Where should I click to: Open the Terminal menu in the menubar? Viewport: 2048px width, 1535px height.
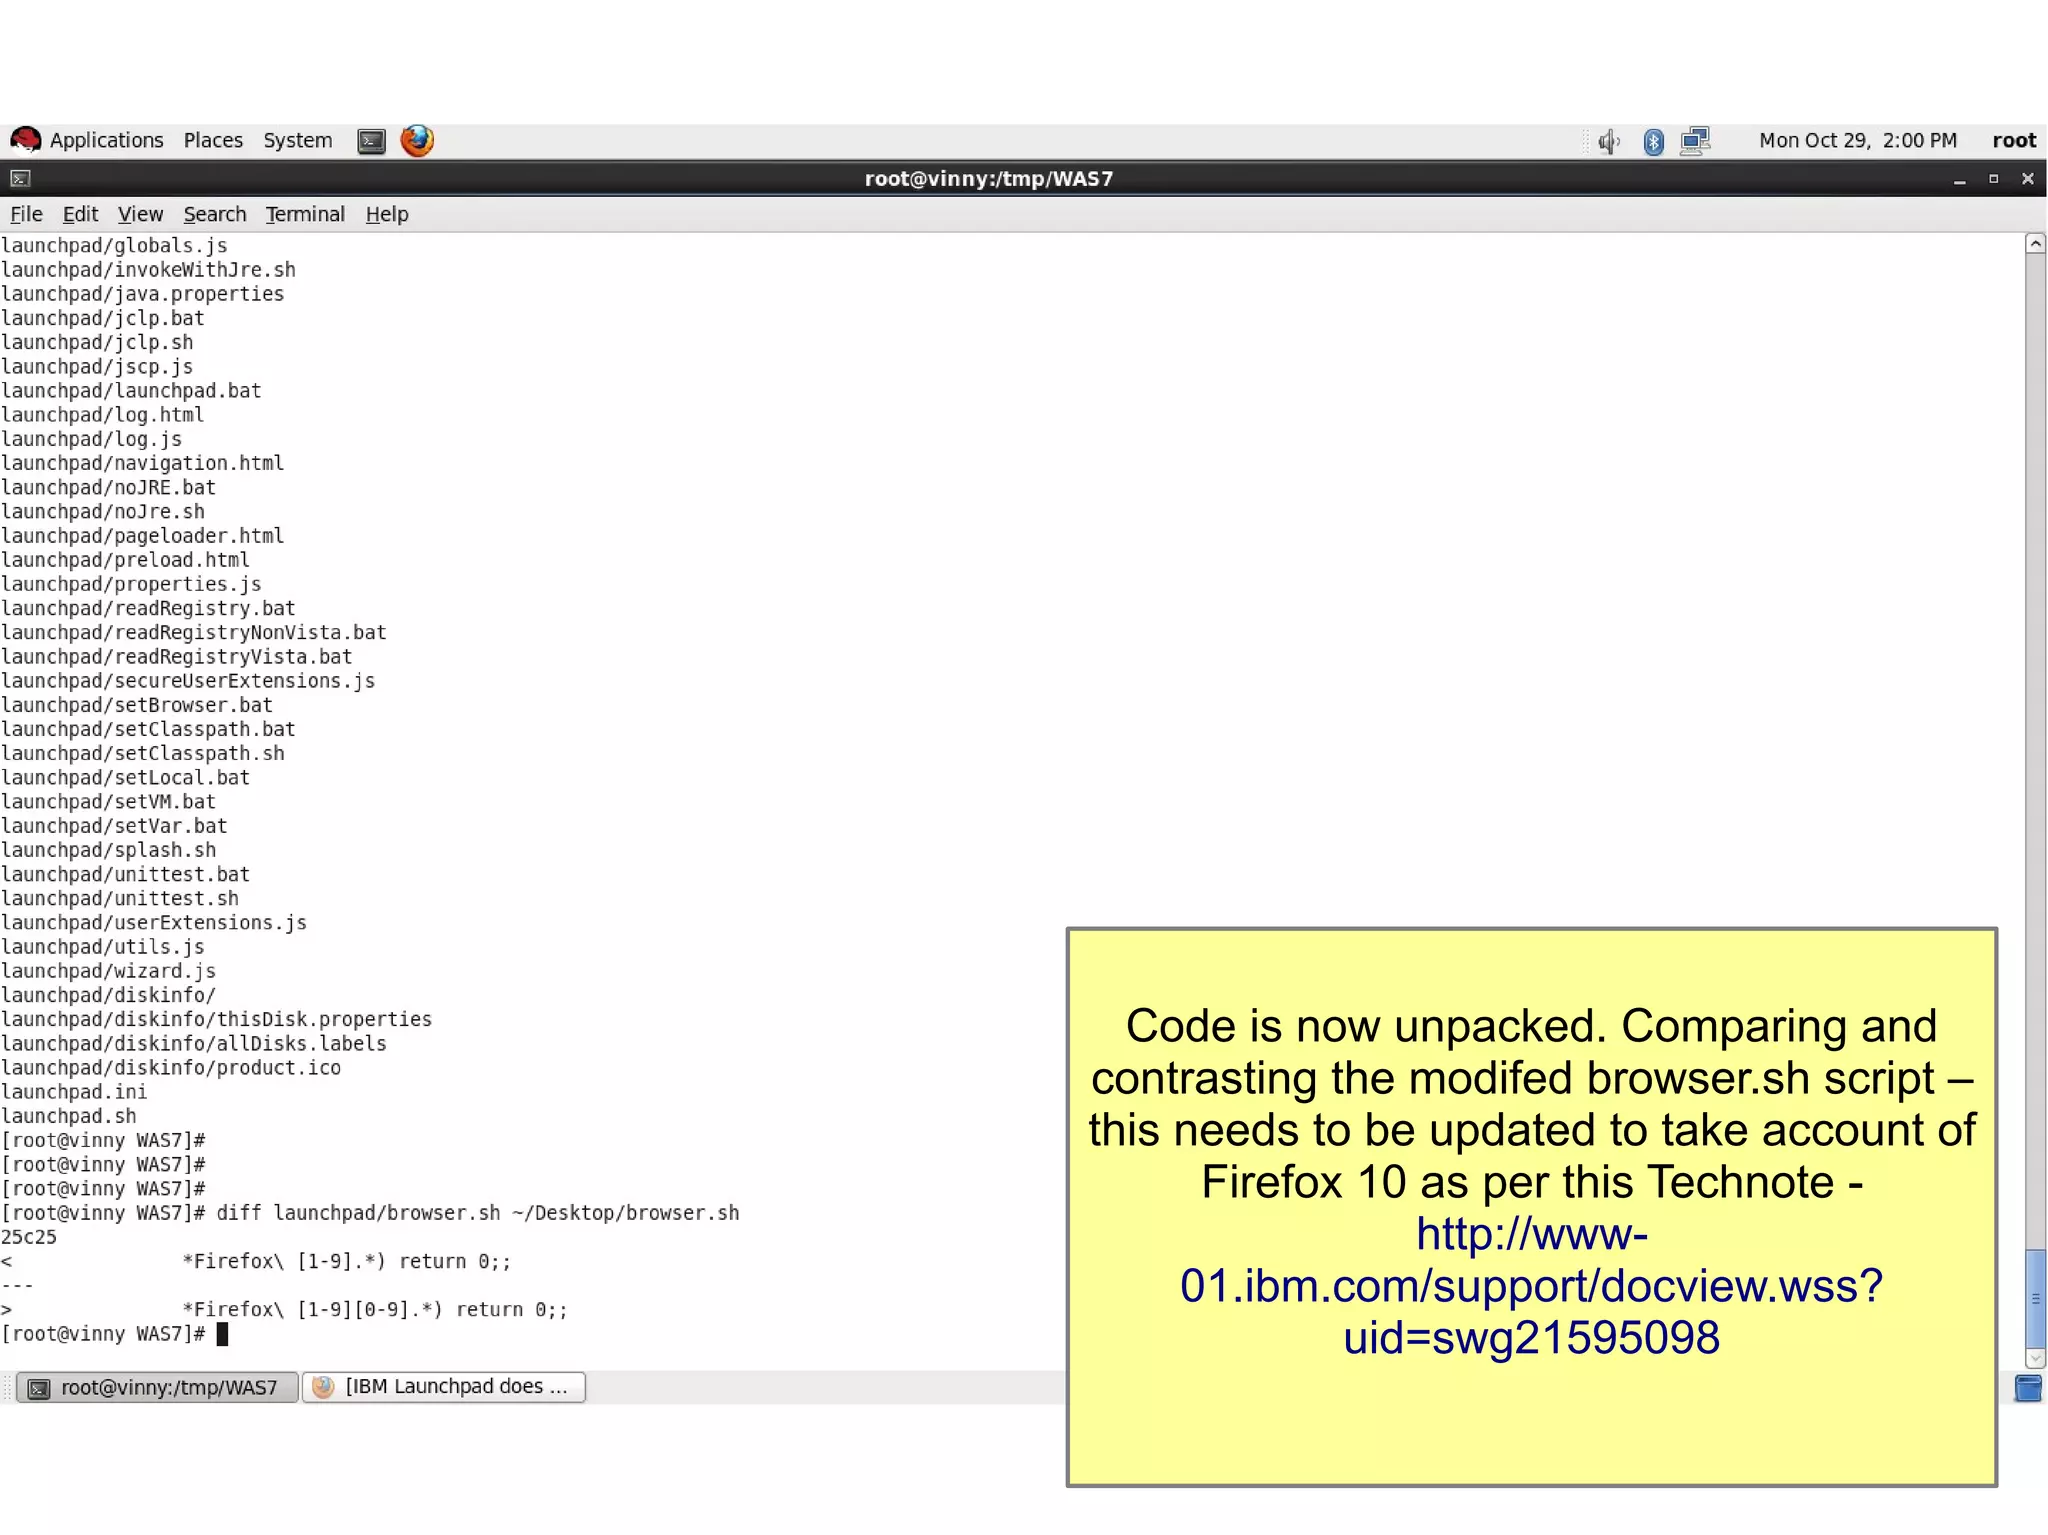(x=305, y=214)
